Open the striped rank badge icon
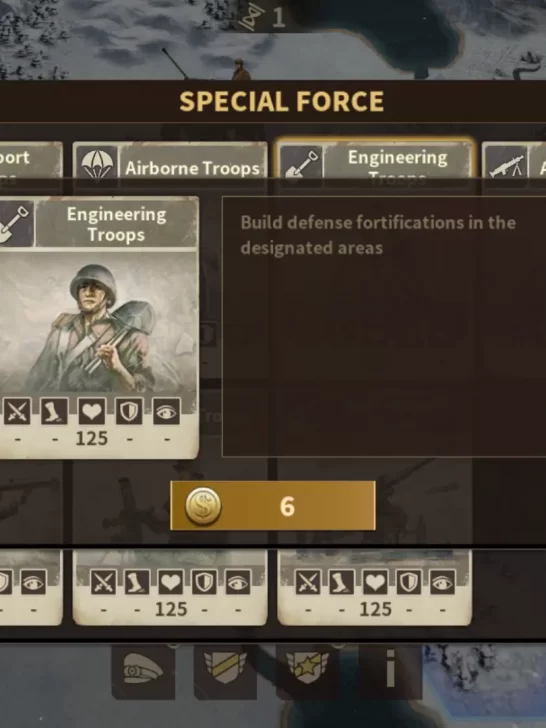 225,669
